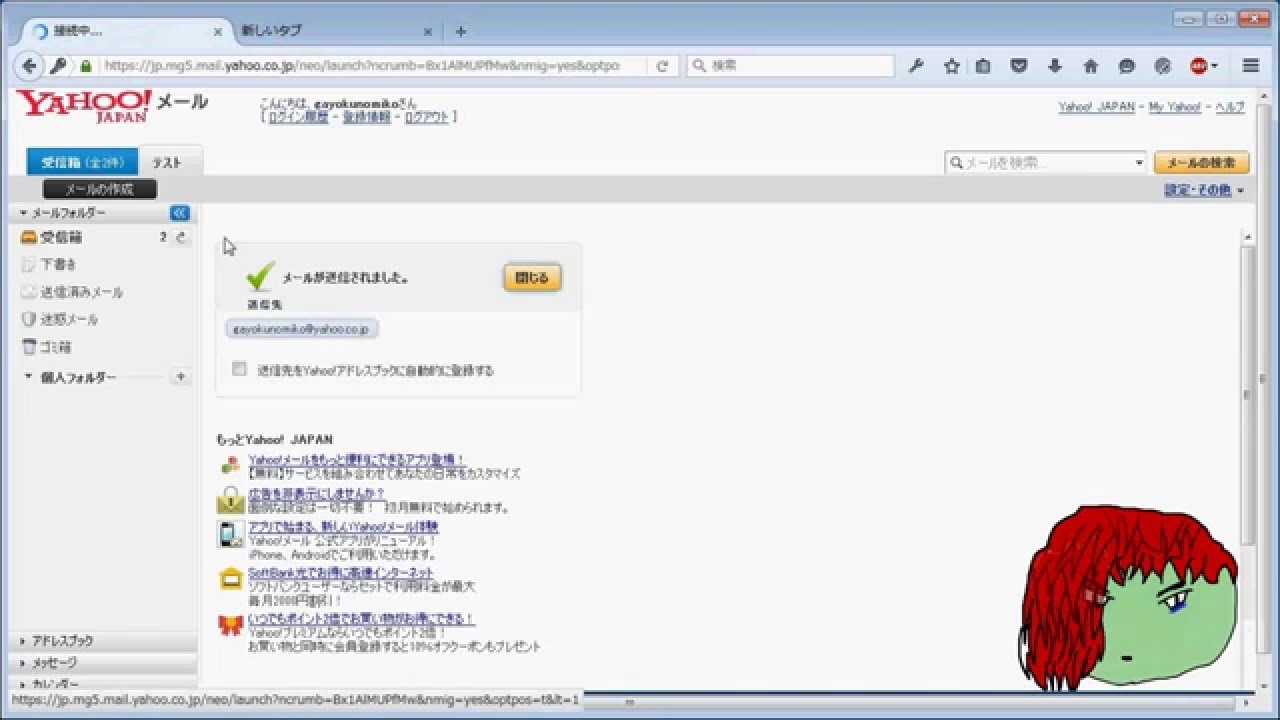Open the My Yahoo! link
Screen dimensions: 1280x720
point(1174,107)
